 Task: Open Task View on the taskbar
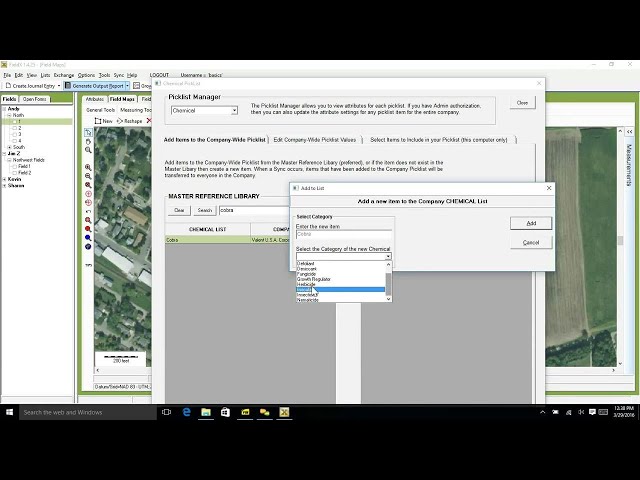click(x=167, y=412)
